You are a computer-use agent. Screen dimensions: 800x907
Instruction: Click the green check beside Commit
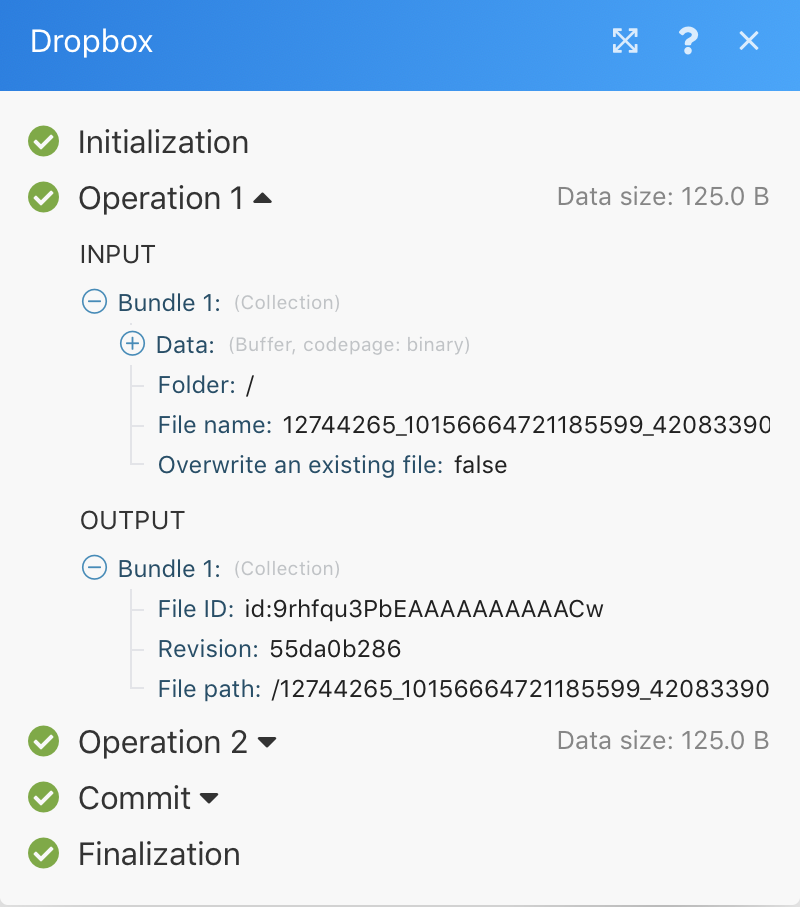pos(43,797)
